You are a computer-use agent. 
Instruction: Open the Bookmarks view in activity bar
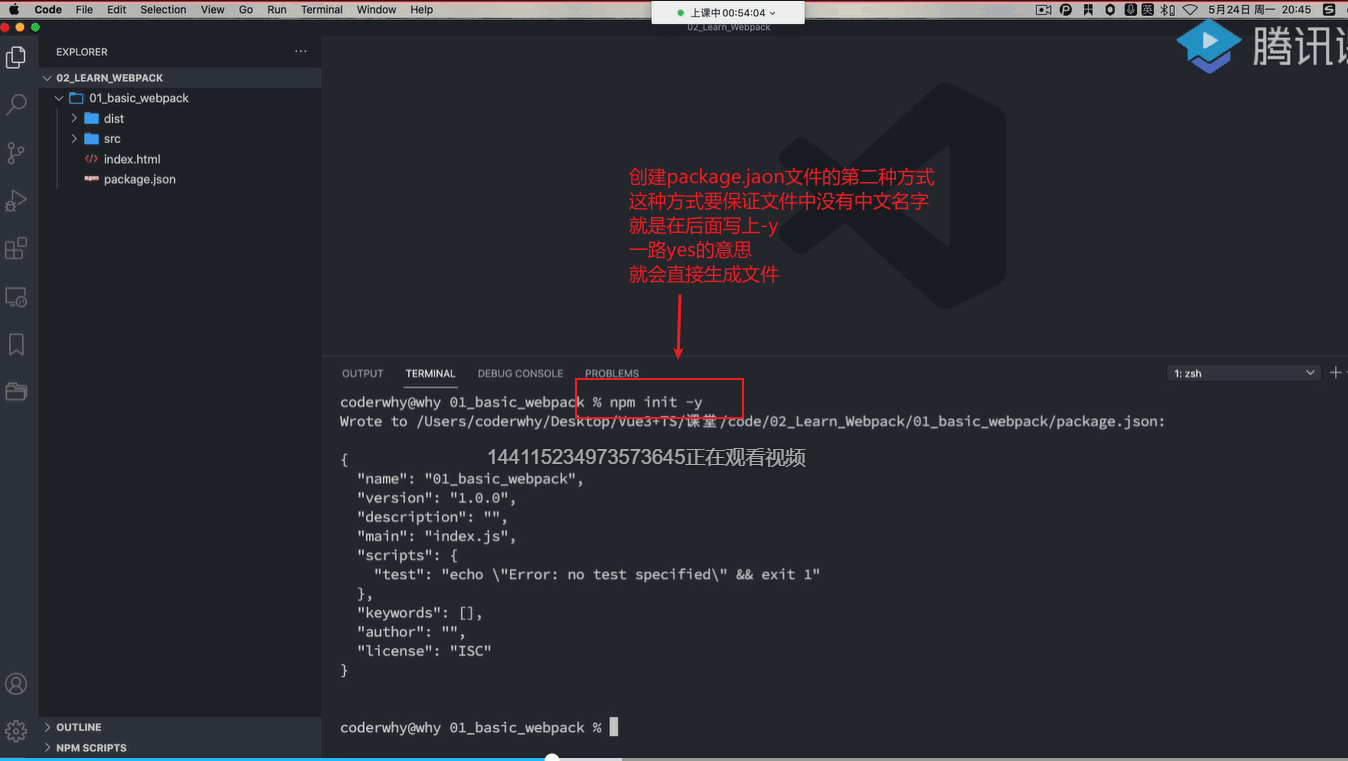click(16, 344)
